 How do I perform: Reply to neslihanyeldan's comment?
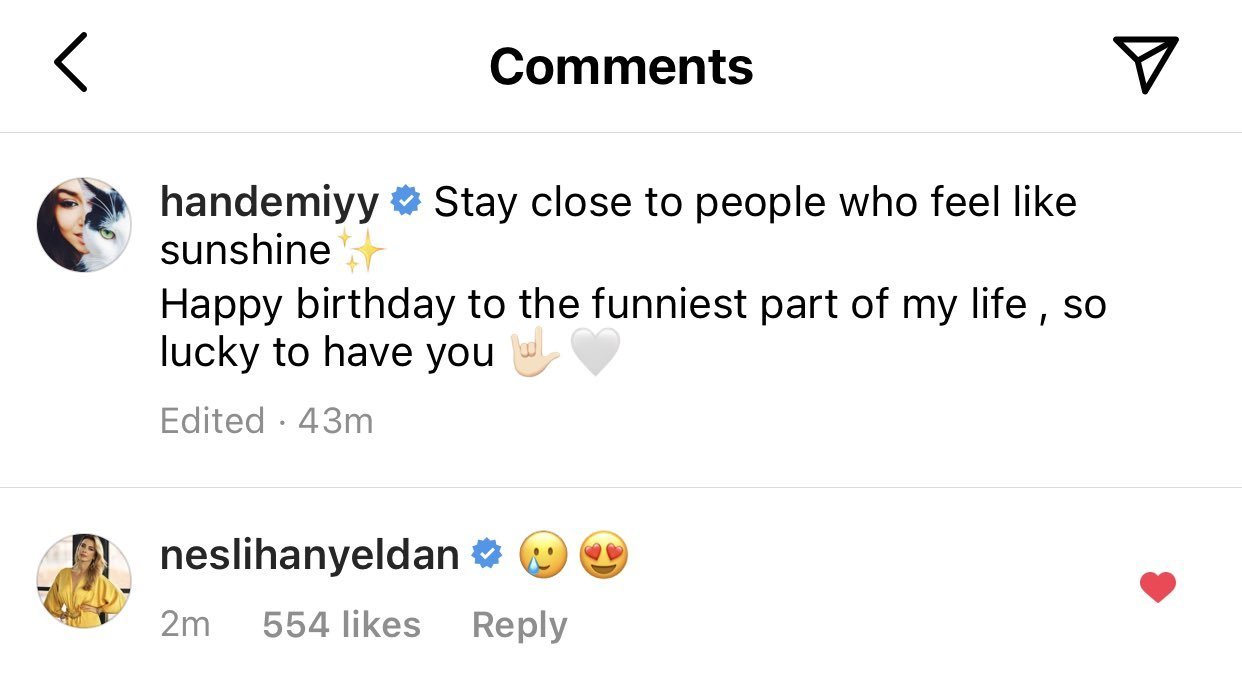pyautogui.click(x=519, y=625)
